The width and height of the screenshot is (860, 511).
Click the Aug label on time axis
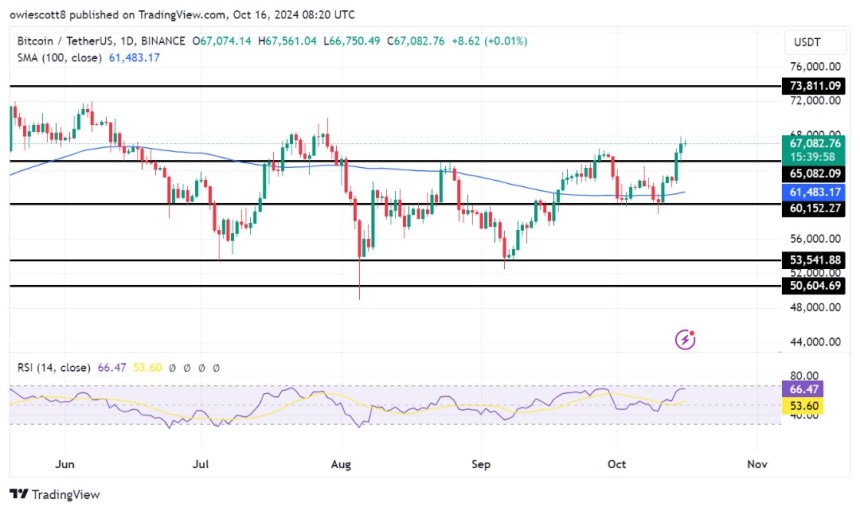[x=342, y=464]
